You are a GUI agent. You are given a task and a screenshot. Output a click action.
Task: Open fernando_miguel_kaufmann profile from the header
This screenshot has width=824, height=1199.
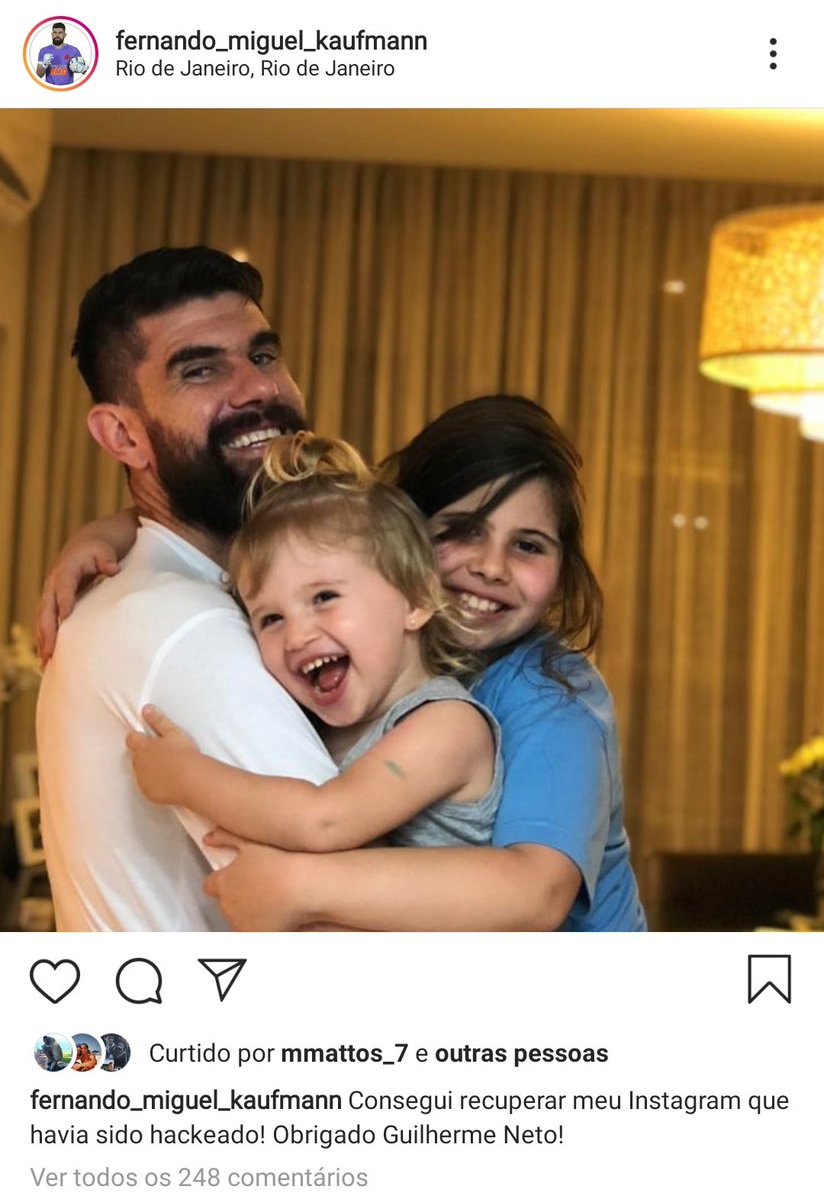271,41
